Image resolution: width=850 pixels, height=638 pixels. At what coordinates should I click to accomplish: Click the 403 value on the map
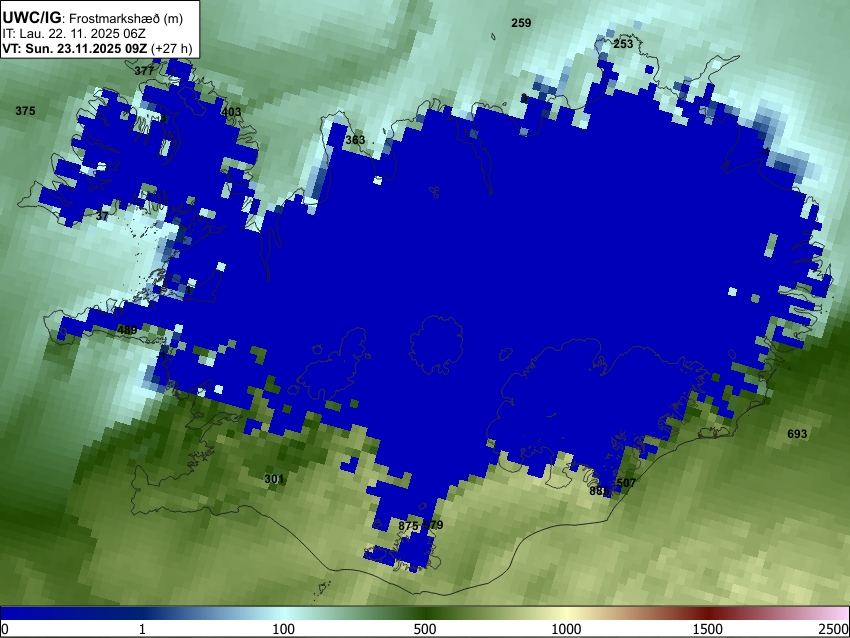point(231,112)
